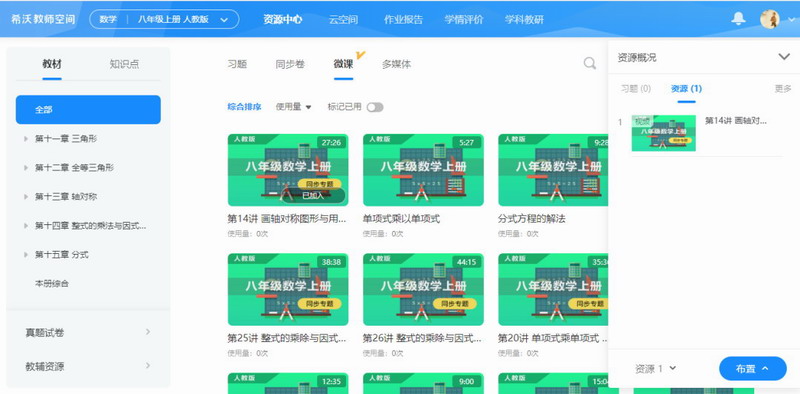
Task: Open the 单项式乘以单项式 video thumbnail
Action: pos(423,170)
